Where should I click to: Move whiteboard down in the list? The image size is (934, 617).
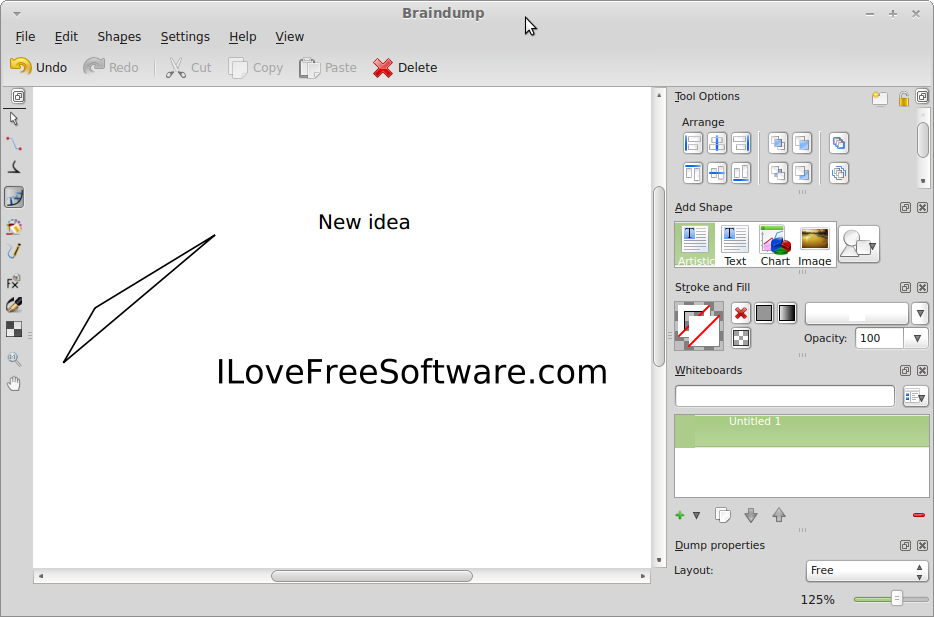[x=751, y=515]
